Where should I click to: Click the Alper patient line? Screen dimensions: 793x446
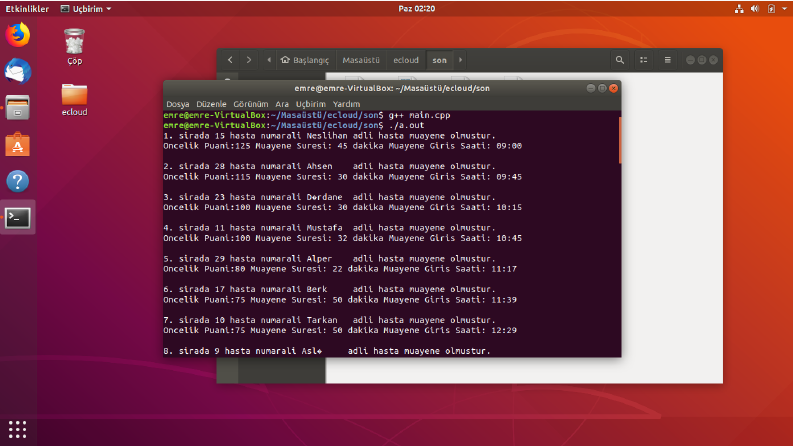tap(329, 258)
